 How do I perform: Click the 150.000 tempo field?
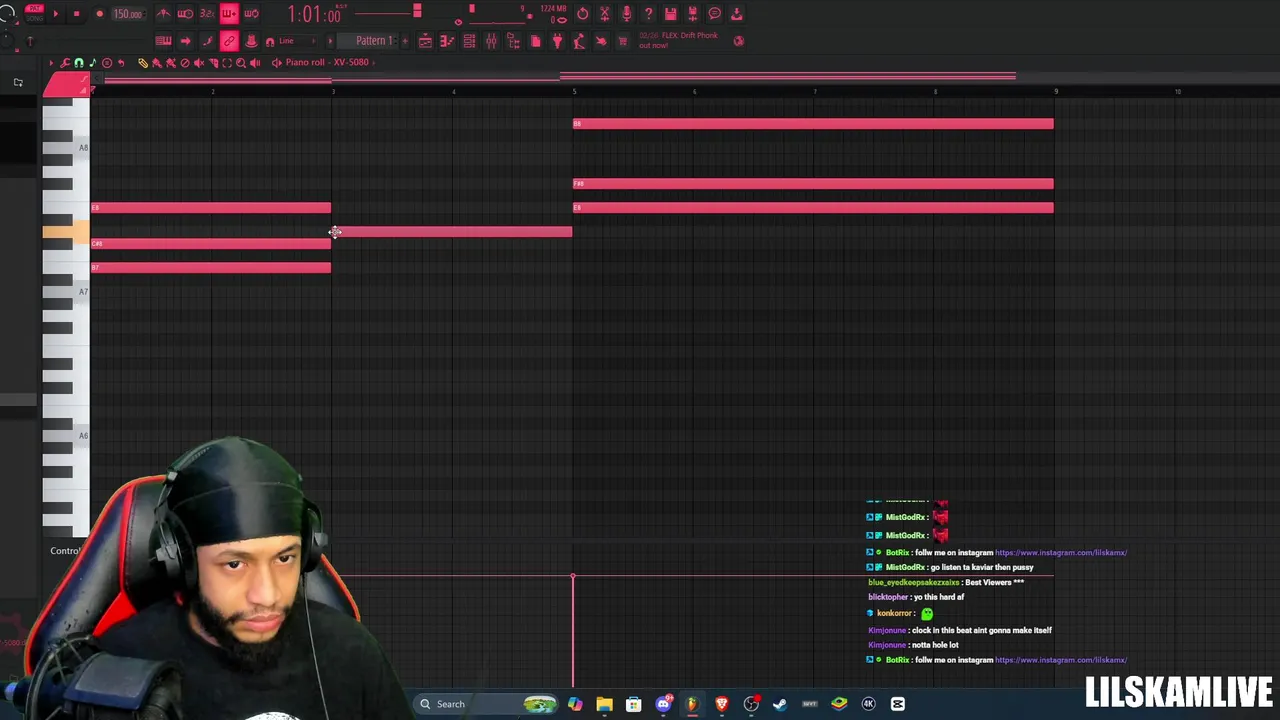127,14
